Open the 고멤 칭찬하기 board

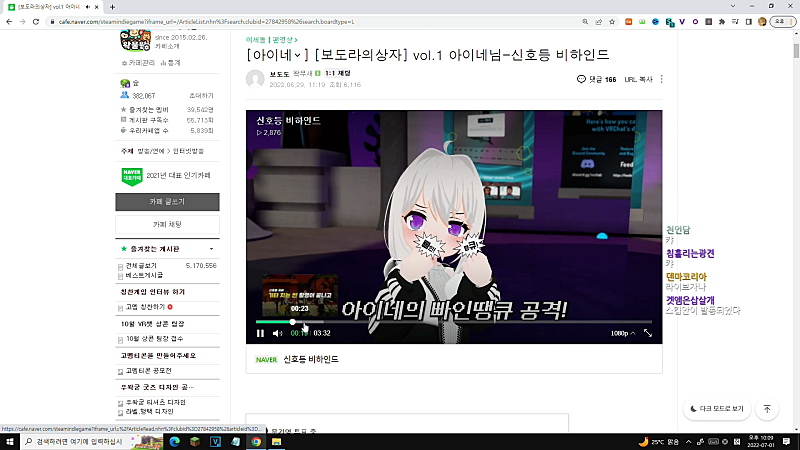point(145,307)
